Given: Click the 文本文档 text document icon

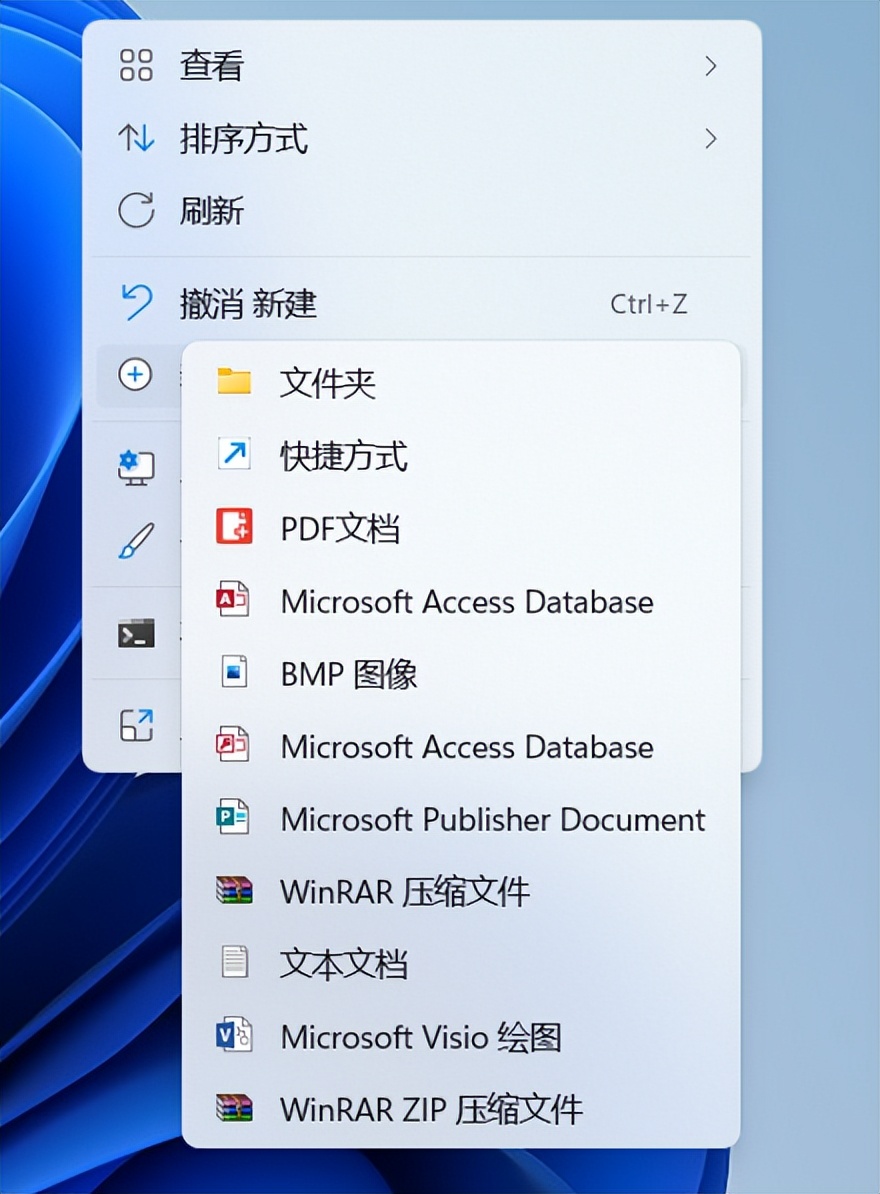Looking at the screenshot, I should (x=232, y=964).
